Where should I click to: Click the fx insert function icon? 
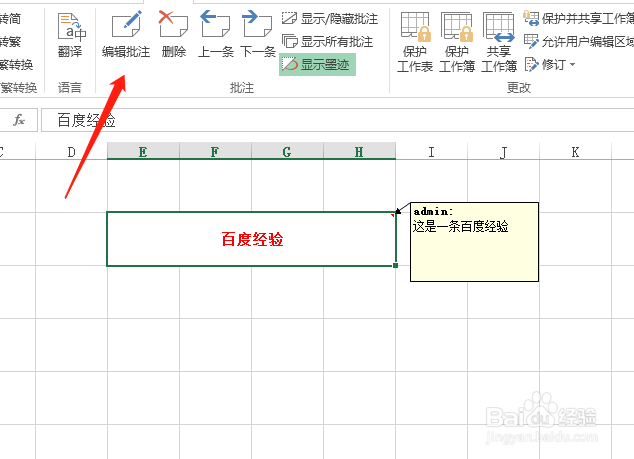(x=19, y=120)
